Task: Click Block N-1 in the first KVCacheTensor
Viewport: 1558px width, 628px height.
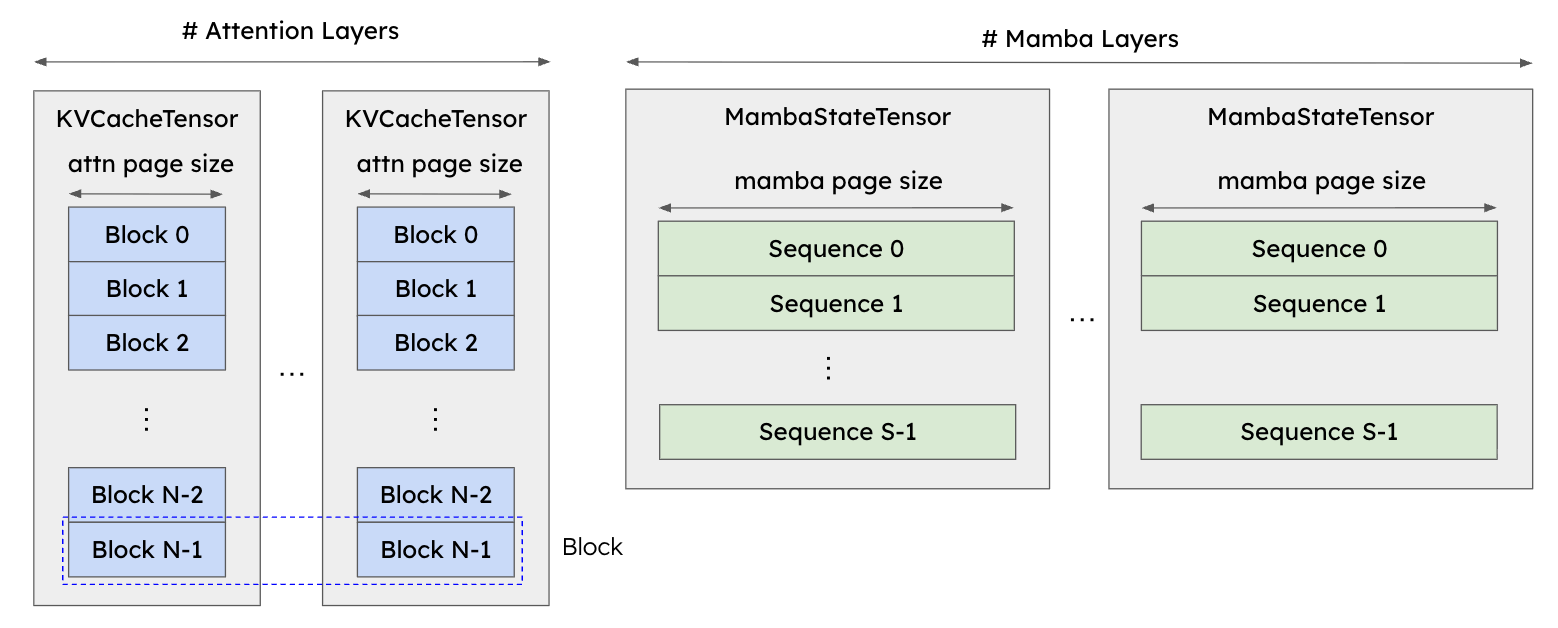Action: [147, 549]
